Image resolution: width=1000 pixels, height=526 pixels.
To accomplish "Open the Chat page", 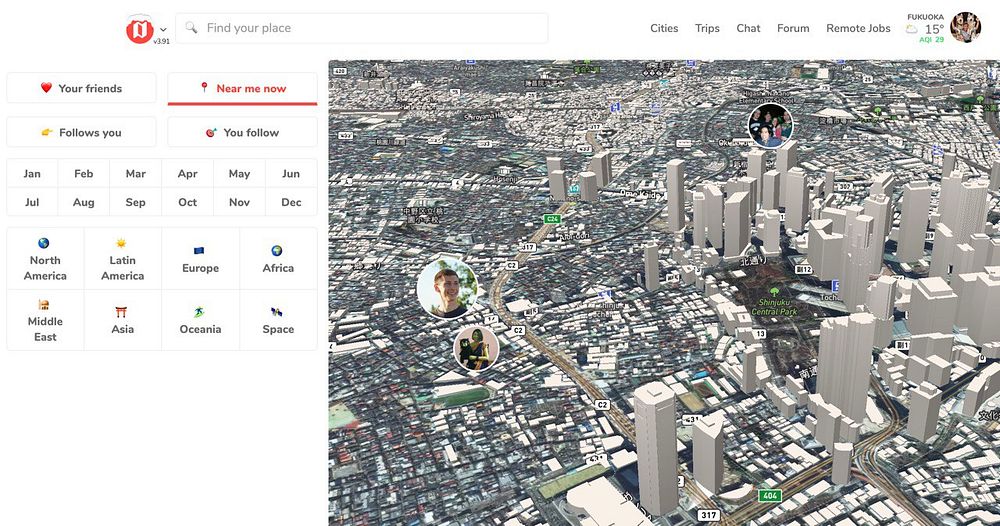I will click(748, 28).
